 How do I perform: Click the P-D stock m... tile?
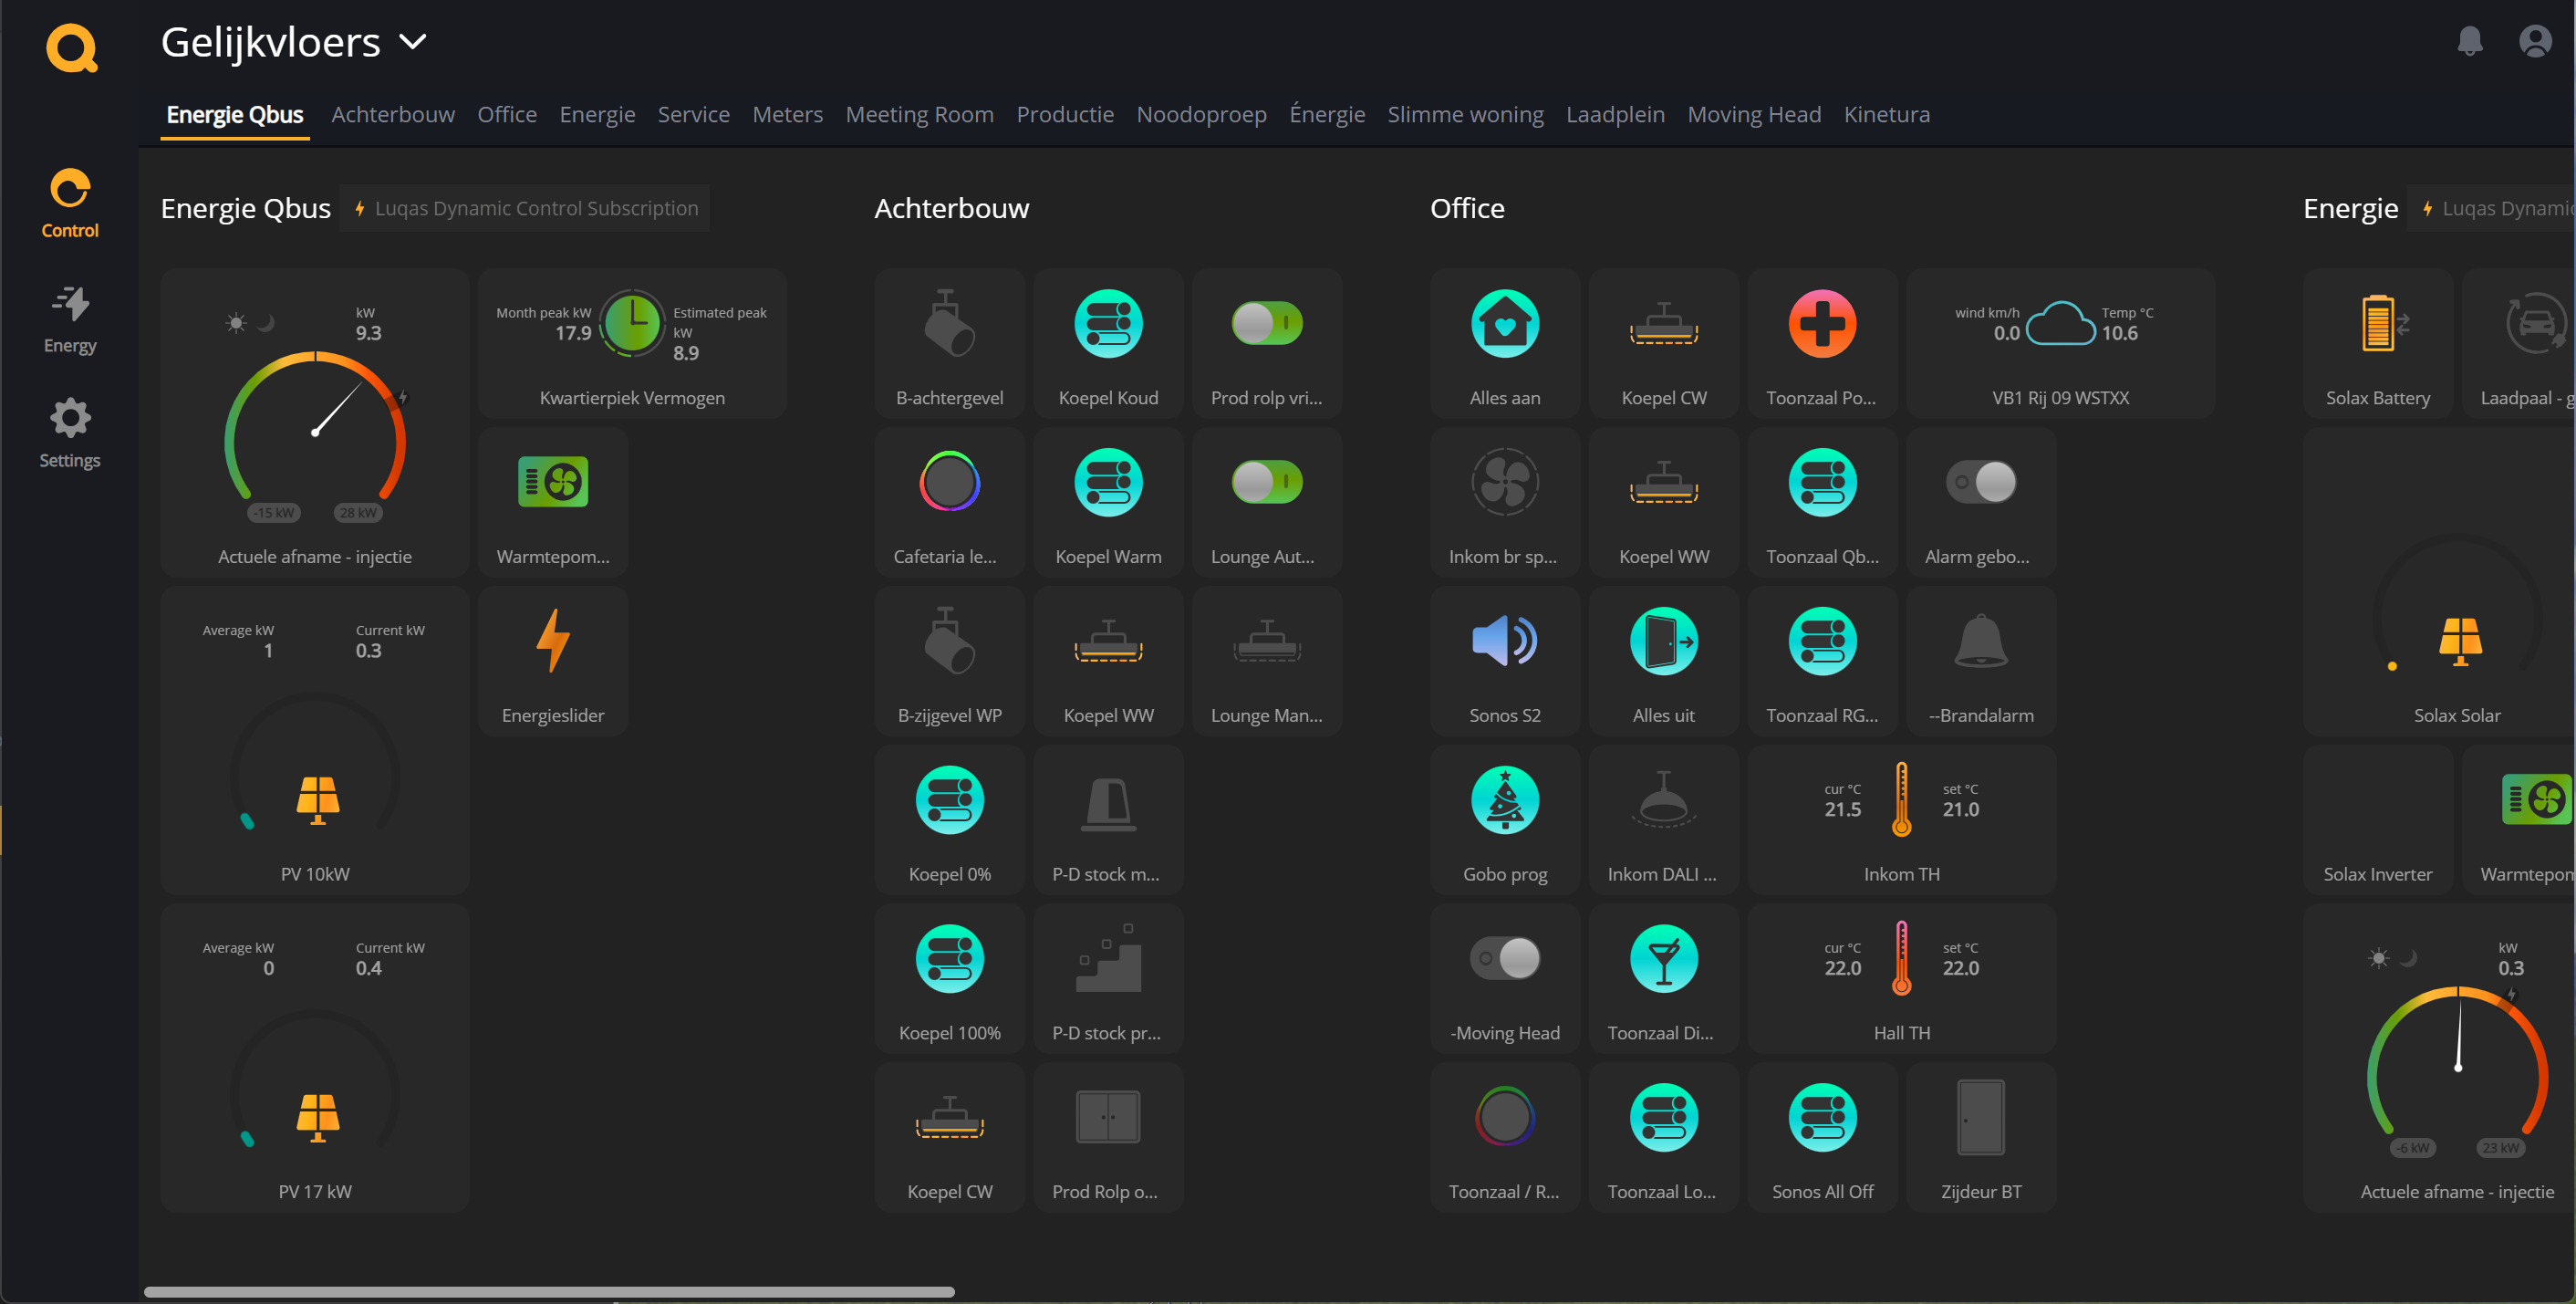(1108, 820)
